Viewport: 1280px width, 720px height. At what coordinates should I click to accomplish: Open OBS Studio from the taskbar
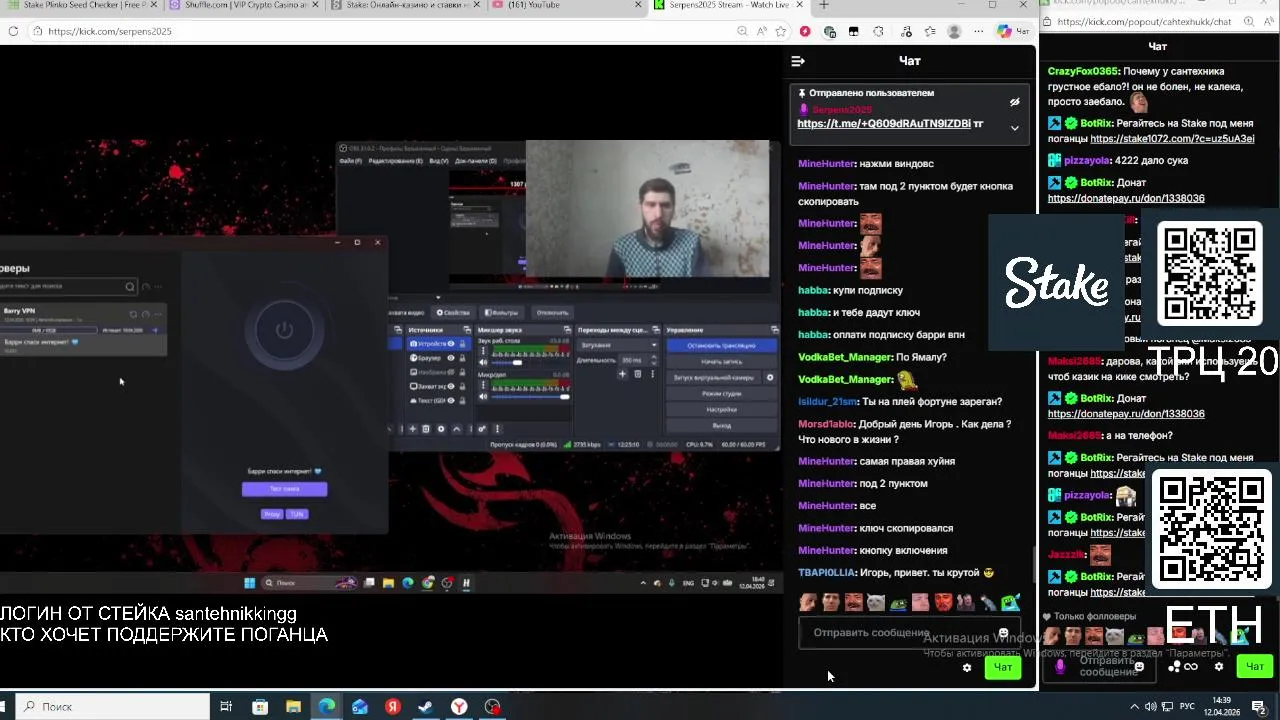[492, 706]
